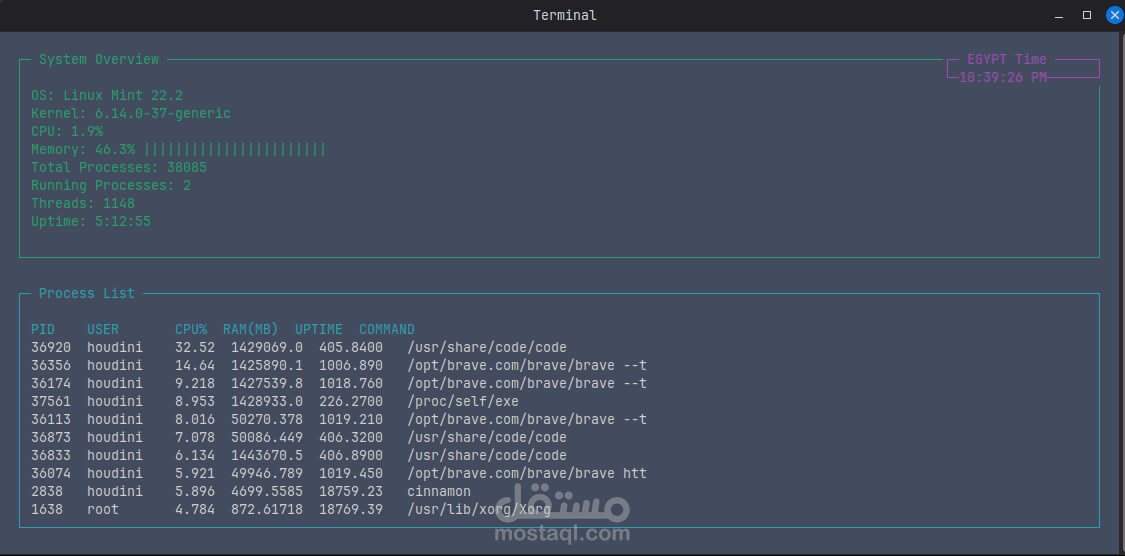Click the uptime value 1019.450
This screenshot has width=1125, height=556.
[351, 473]
